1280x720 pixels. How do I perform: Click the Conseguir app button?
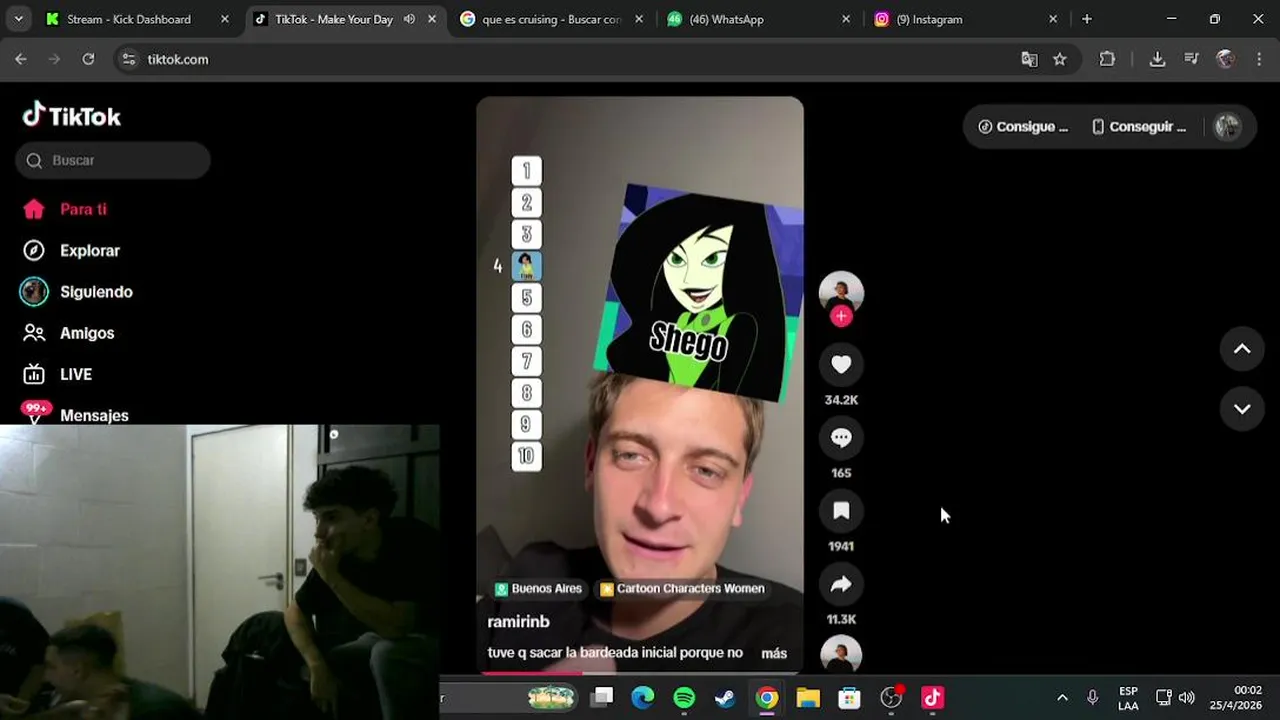(x=1139, y=127)
